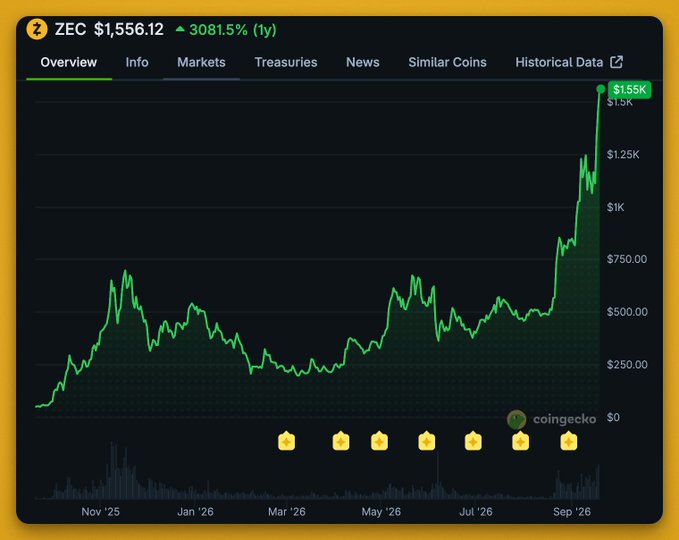Viewport: 679px width, 540px height.
Task: Open the Overview tab
Action: [69, 62]
